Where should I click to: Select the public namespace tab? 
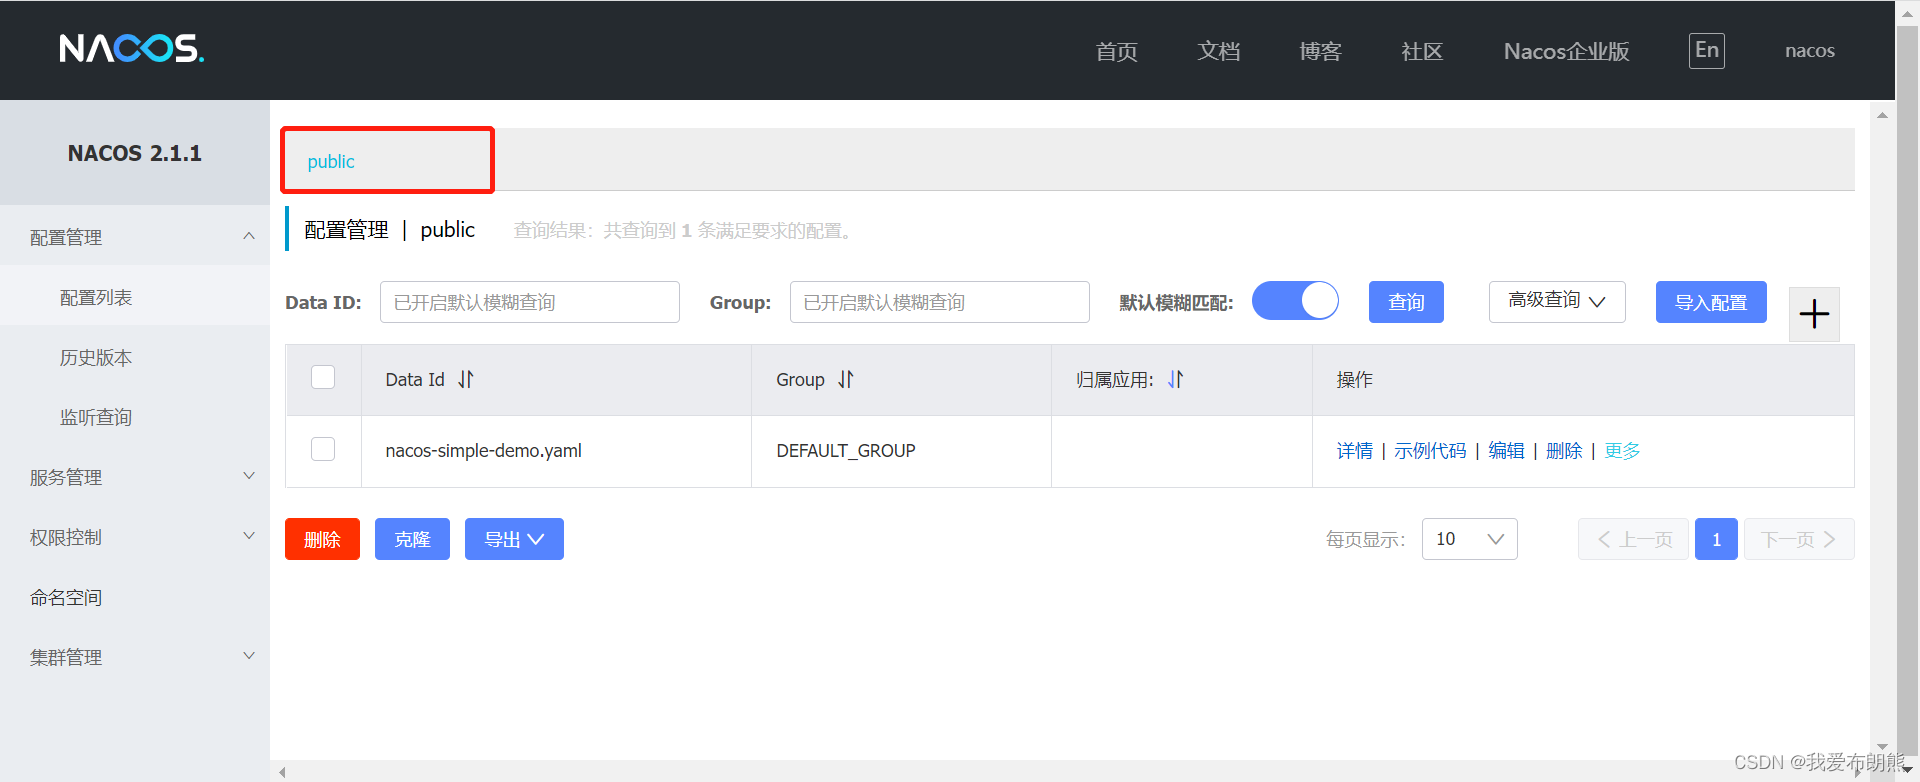(x=331, y=161)
